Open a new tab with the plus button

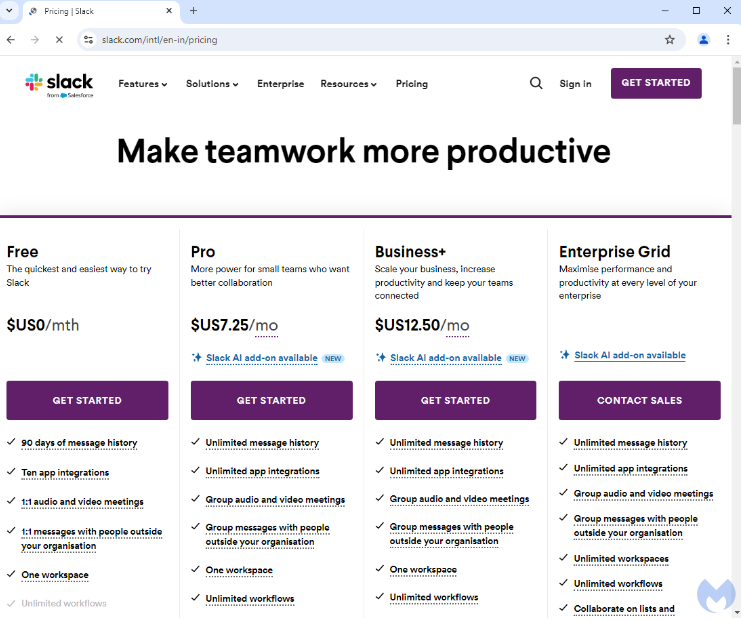coord(193,10)
